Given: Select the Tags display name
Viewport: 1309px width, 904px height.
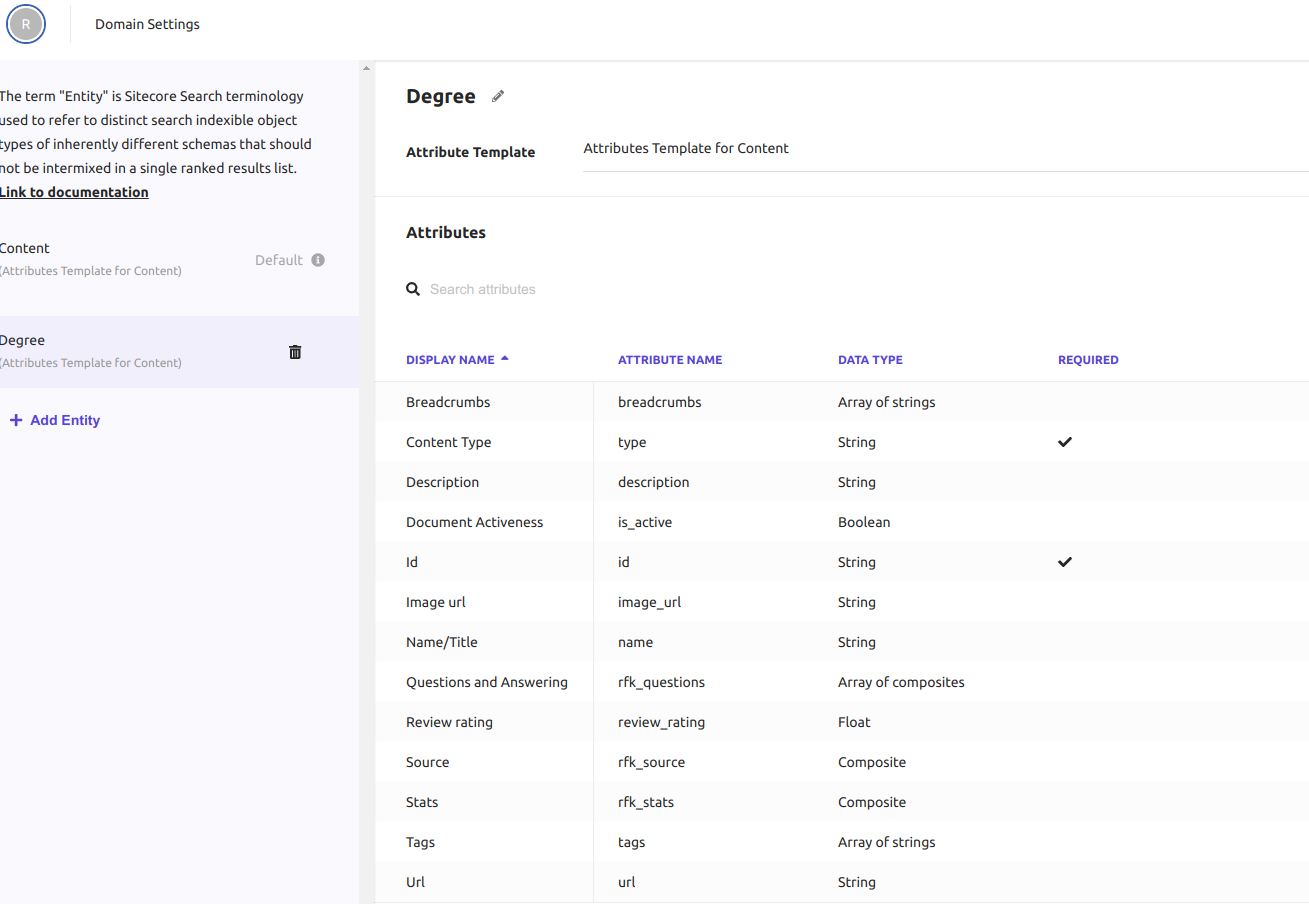Looking at the screenshot, I should point(420,842).
